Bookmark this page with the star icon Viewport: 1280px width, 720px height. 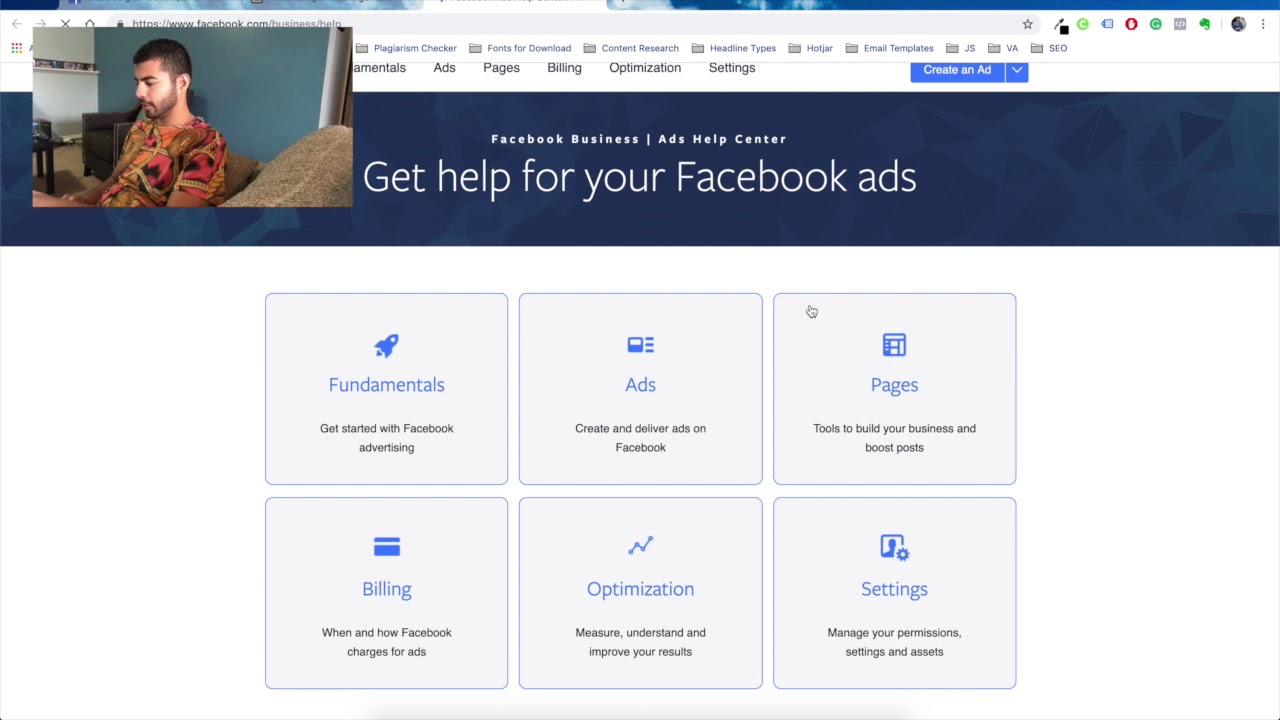click(x=1027, y=24)
